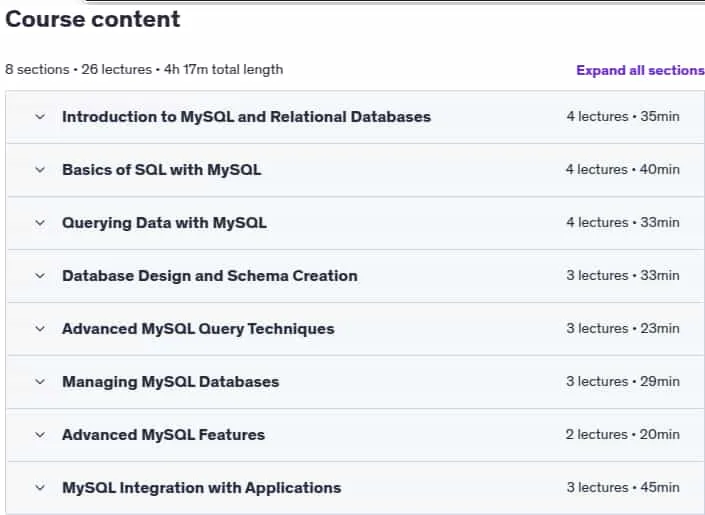Expand the Querying Data with MySQL chevron

40,223
